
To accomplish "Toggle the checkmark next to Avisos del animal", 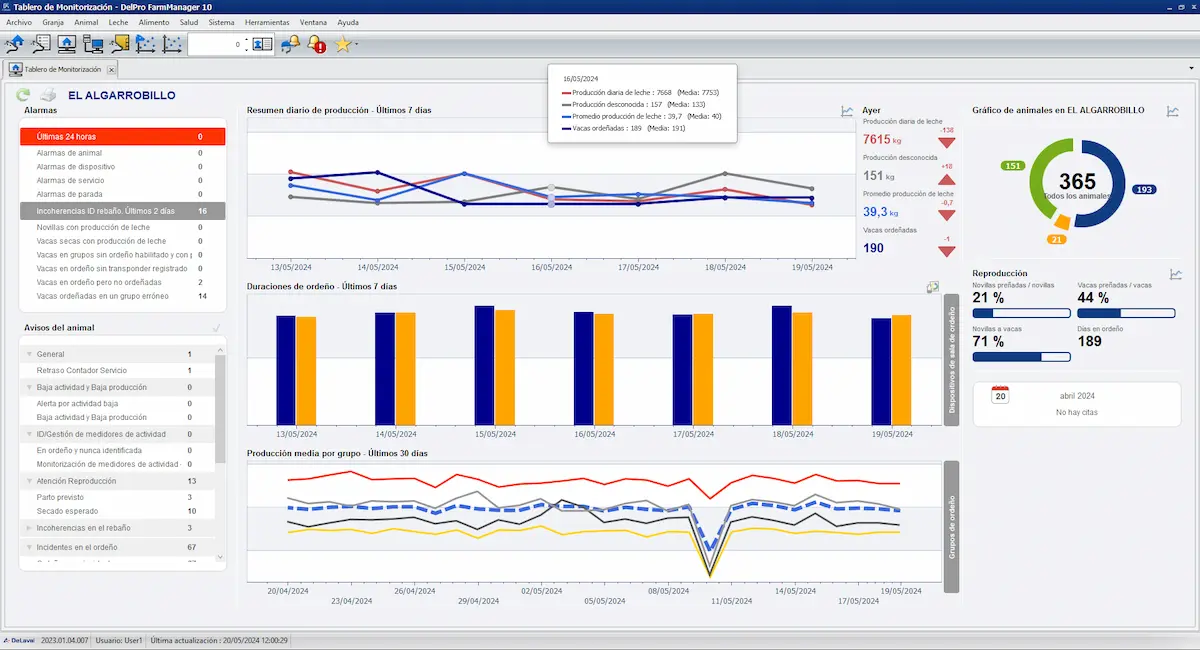I will 217,328.
